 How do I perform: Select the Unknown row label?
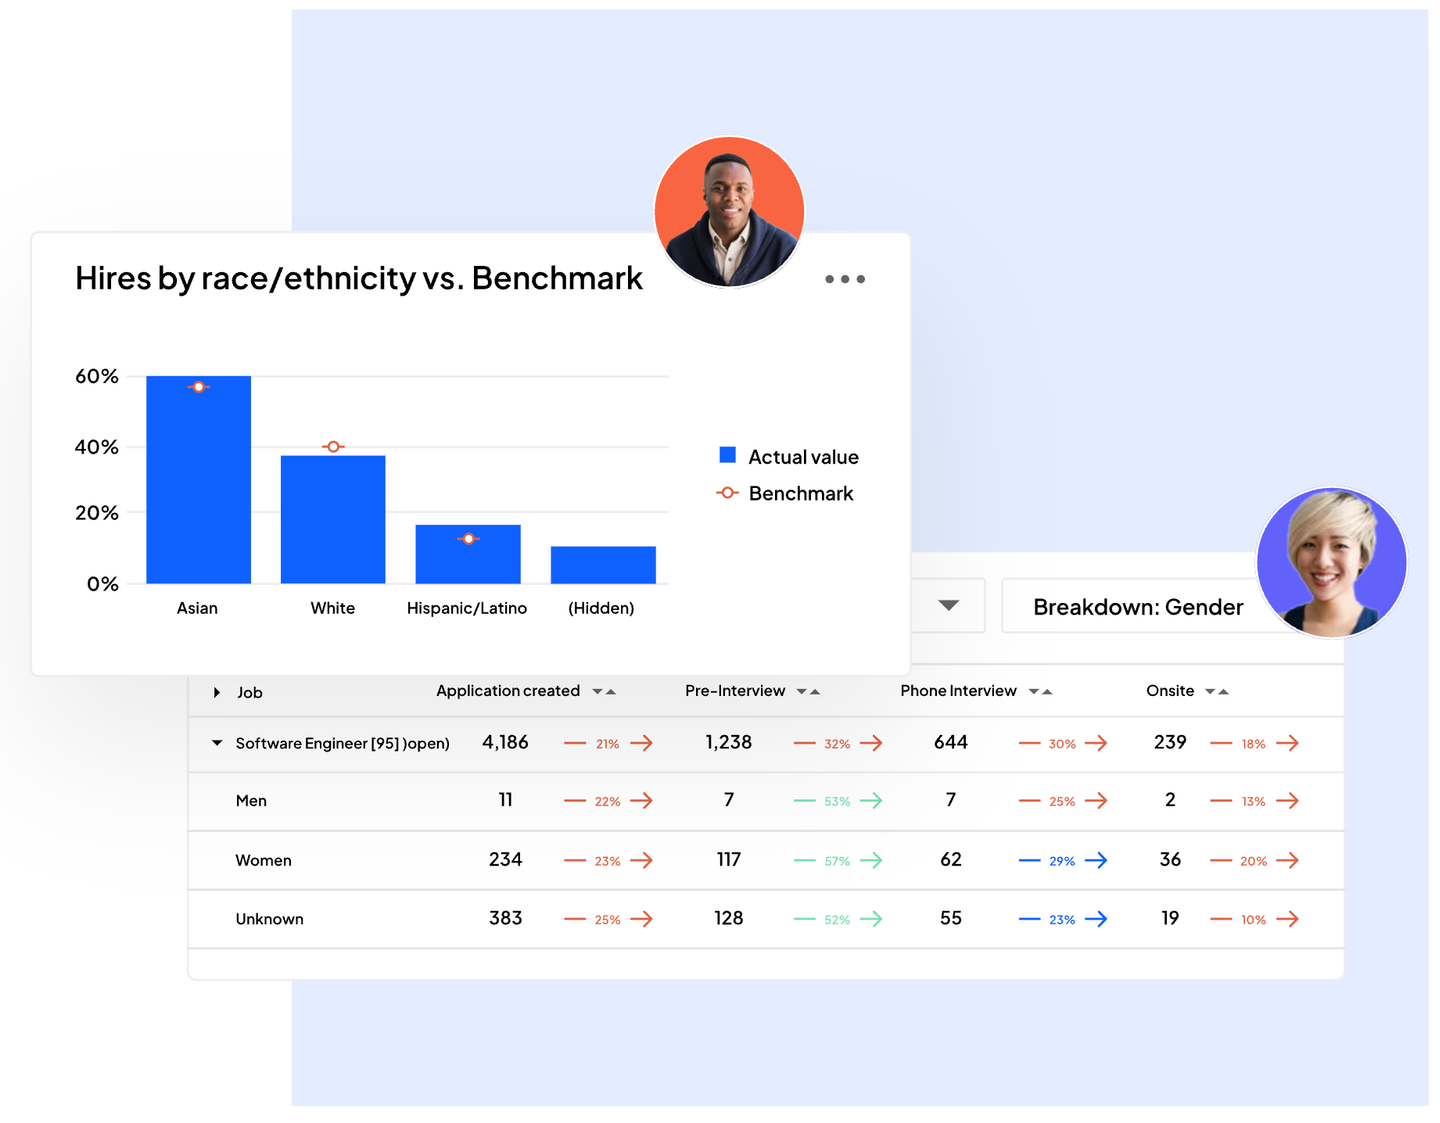(270, 919)
